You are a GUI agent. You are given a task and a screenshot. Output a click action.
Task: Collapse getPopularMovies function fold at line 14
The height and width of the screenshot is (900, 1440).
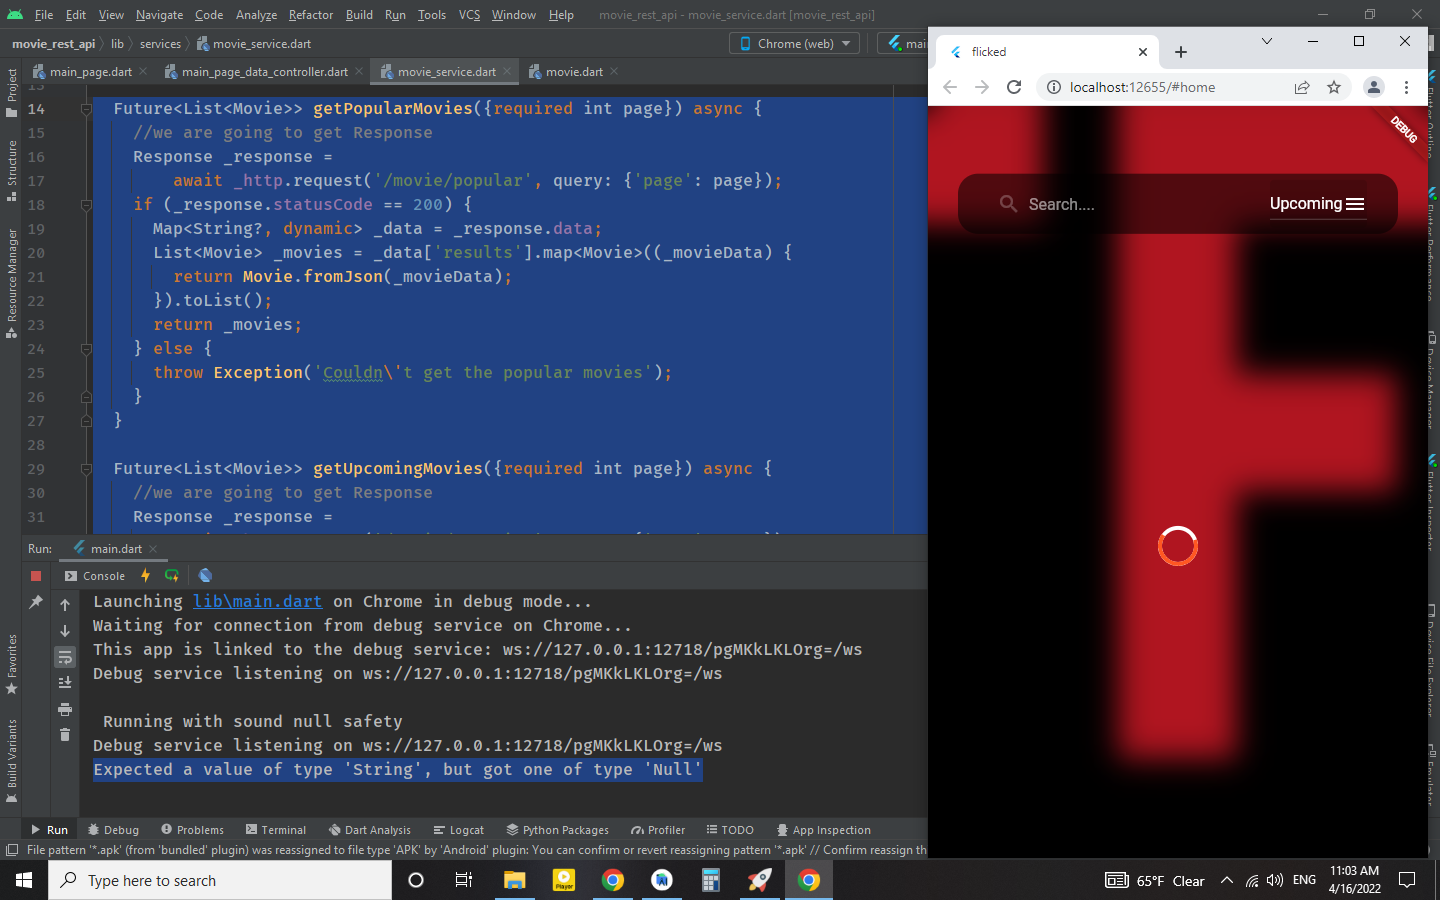[86, 109]
